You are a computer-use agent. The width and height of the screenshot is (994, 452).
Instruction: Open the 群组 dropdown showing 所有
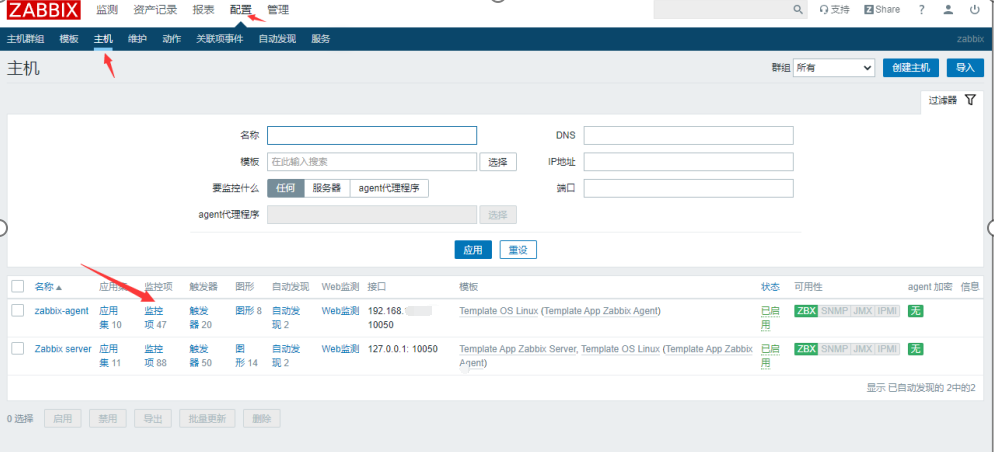click(x=834, y=68)
